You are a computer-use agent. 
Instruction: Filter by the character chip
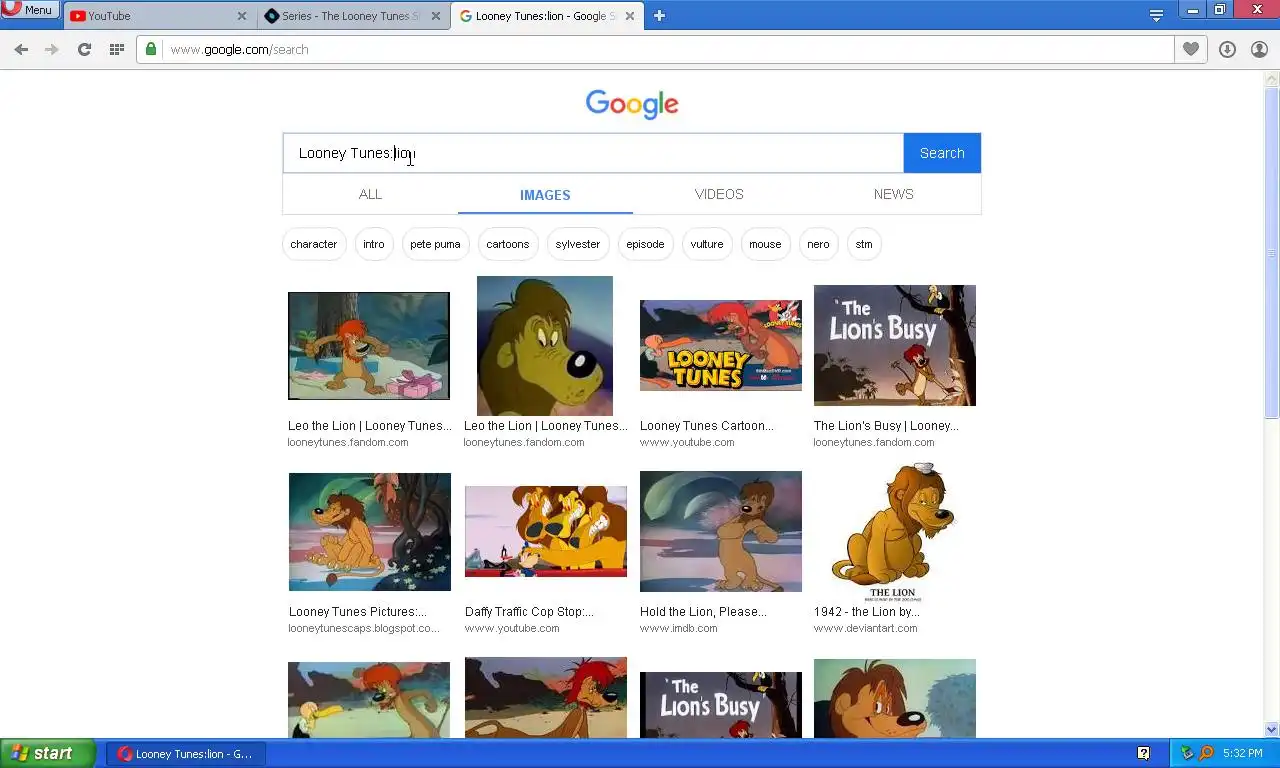click(314, 244)
